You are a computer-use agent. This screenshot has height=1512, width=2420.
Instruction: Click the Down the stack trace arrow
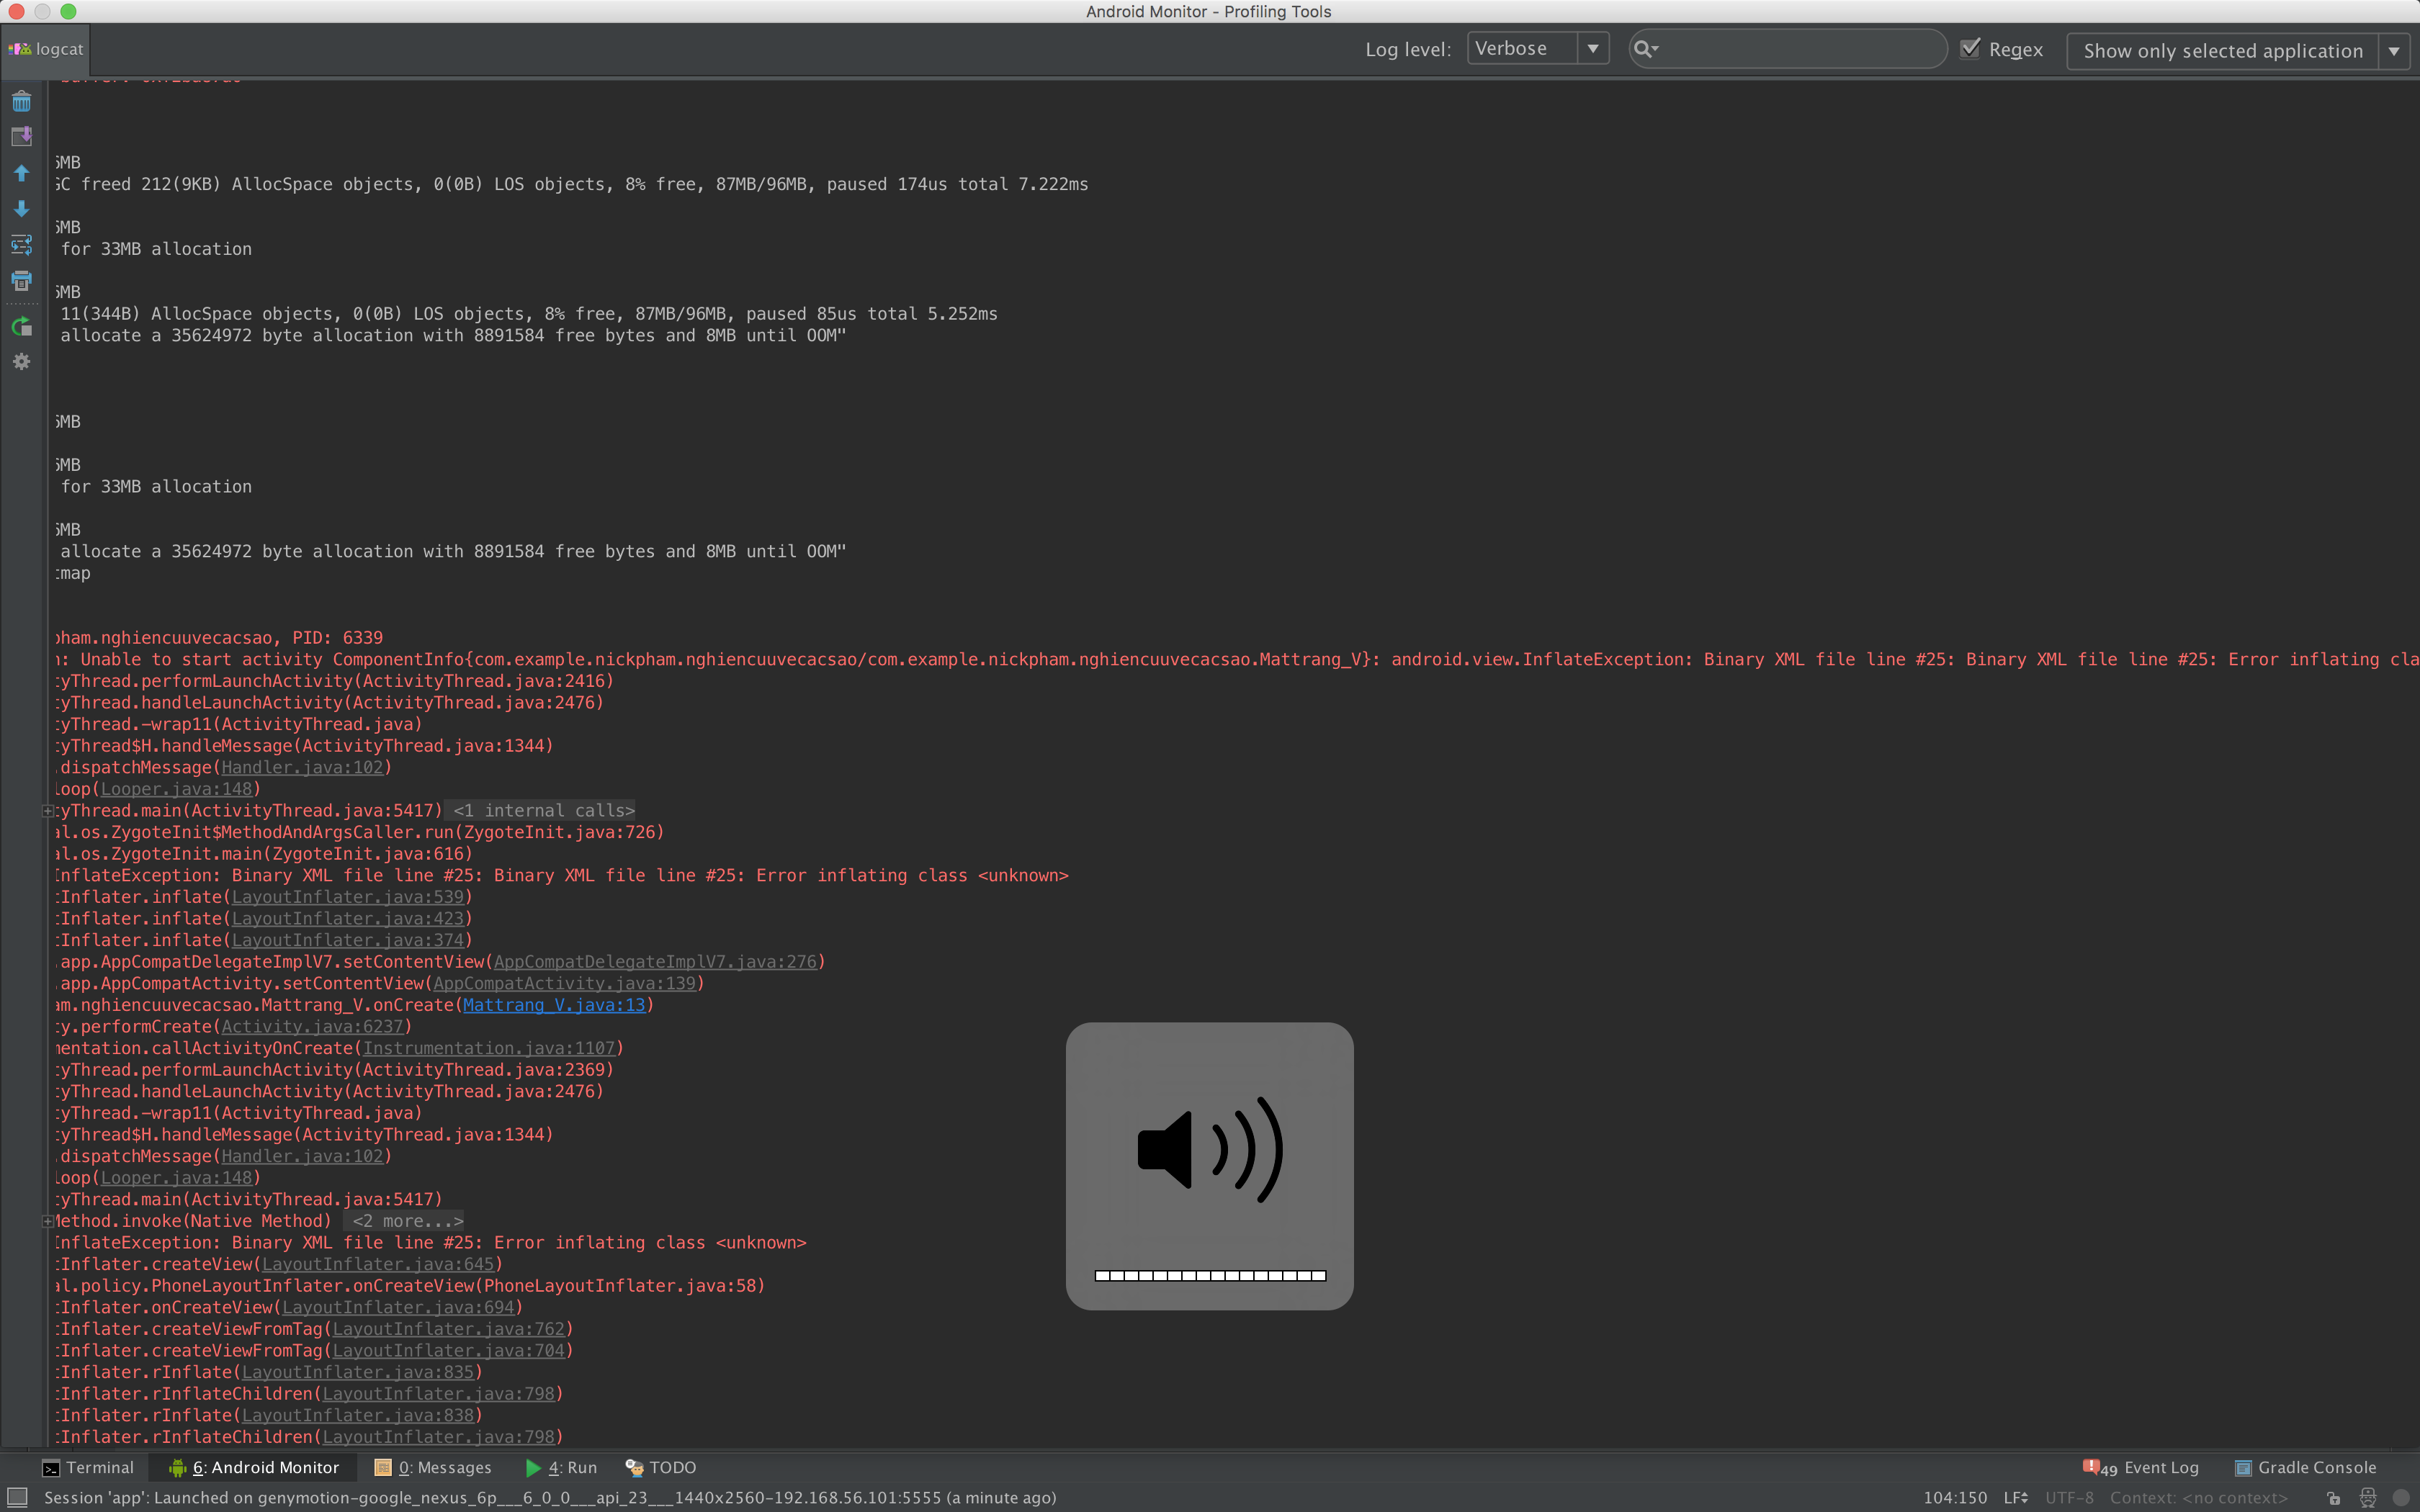tap(21, 209)
